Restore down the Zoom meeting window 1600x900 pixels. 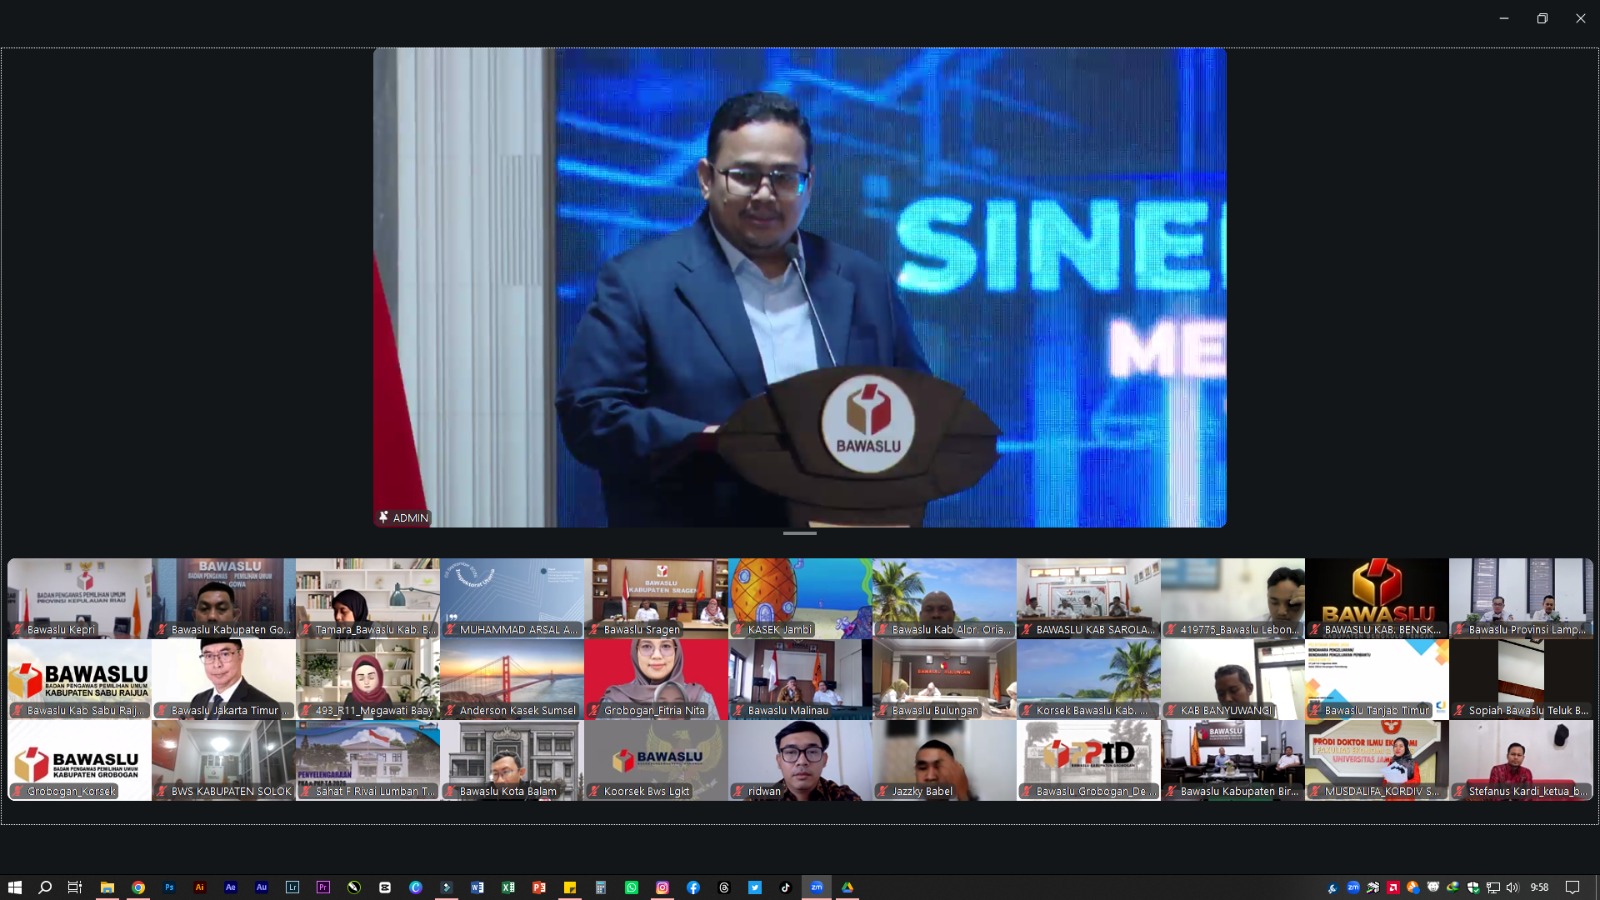[x=1542, y=18]
